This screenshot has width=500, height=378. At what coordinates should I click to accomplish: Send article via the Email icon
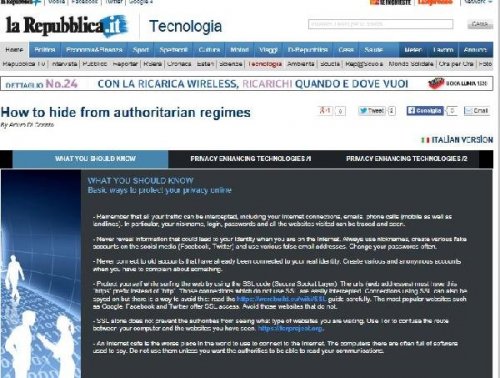pyautogui.click(x=477, y=111)
